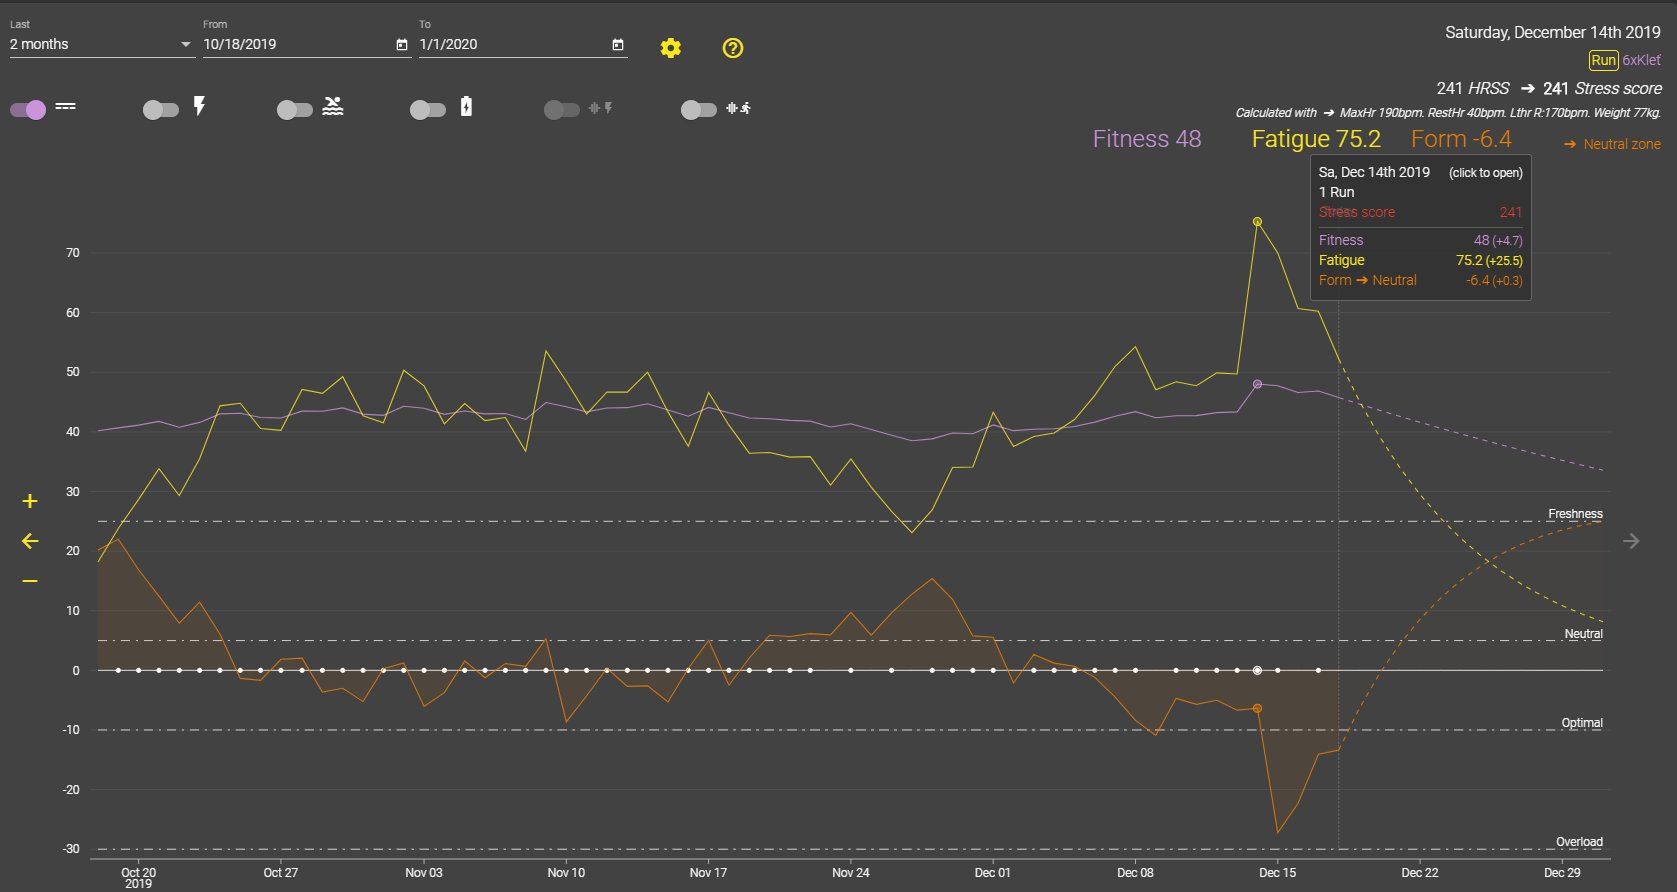
Task: Click the Nov 10 axis label
Action: [x=566, y=872]
